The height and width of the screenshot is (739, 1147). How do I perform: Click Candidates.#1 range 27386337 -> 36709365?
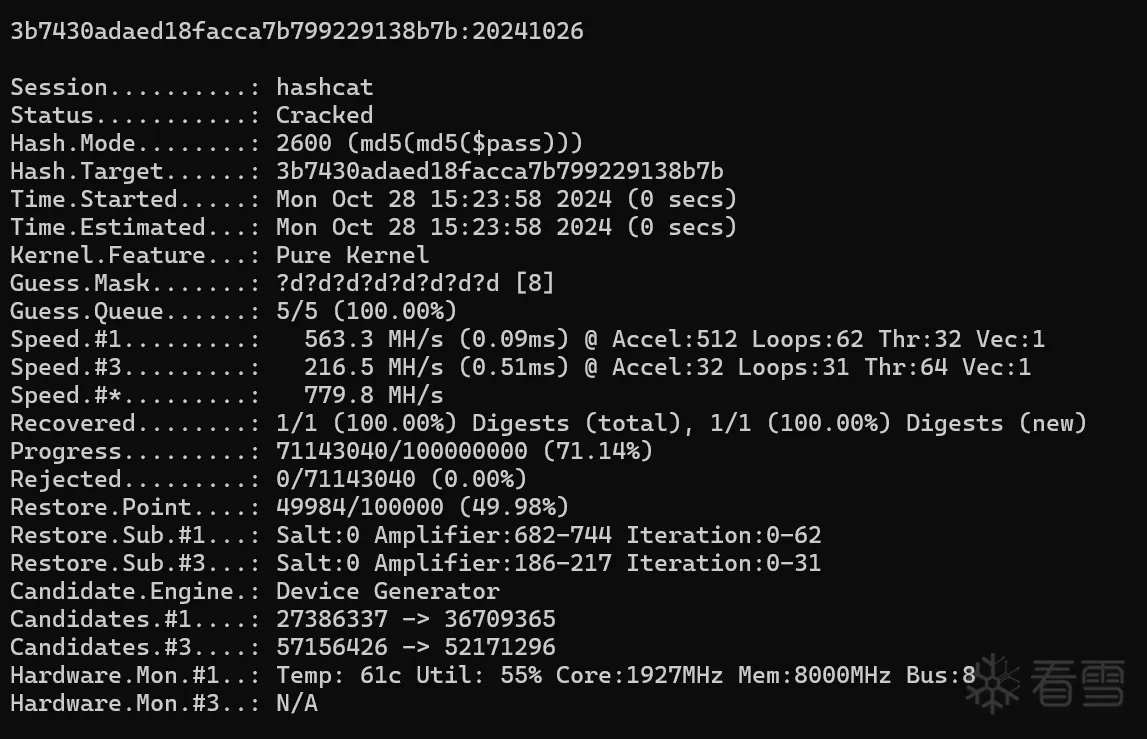click(x=415, y=620)
